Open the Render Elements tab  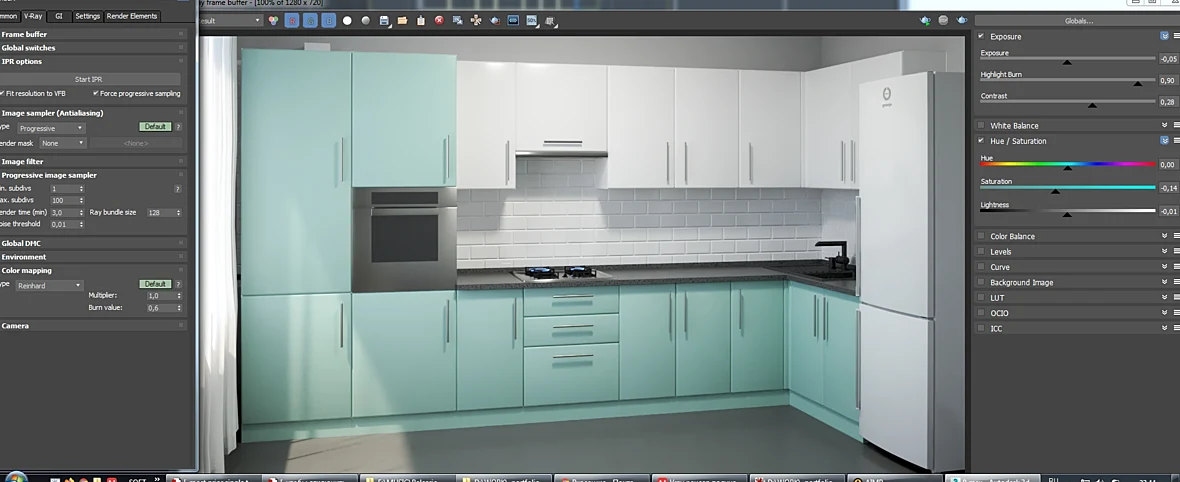132,16
